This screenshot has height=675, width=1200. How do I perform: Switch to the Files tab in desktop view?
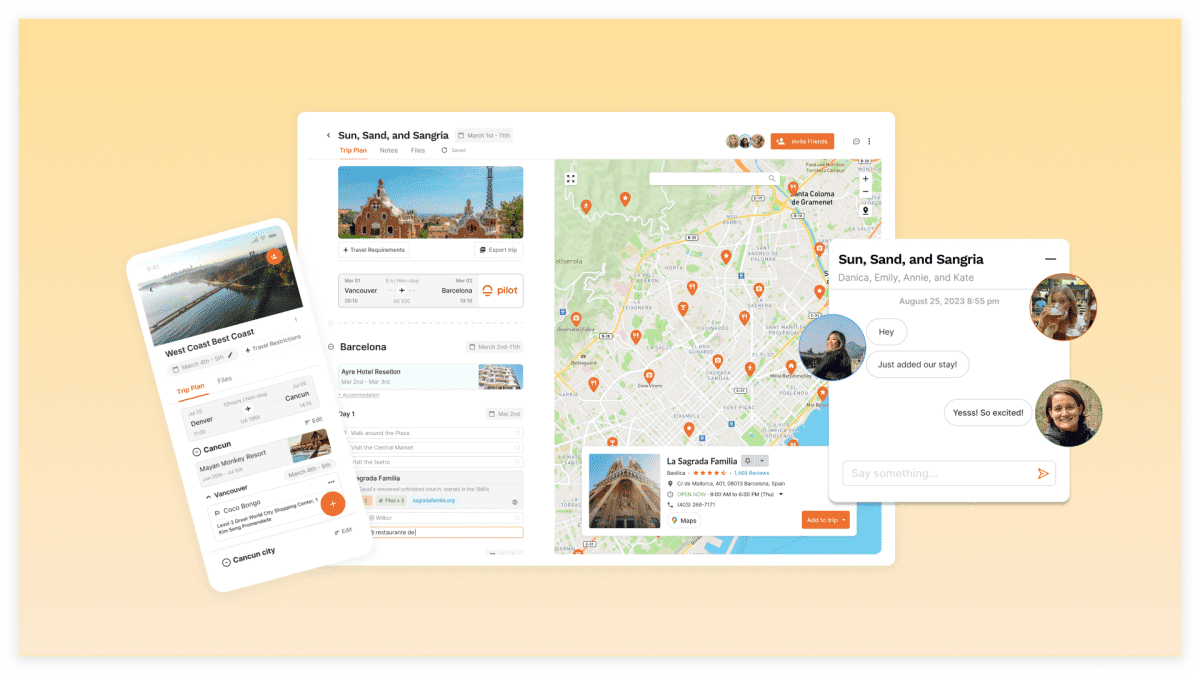point(417,151)
